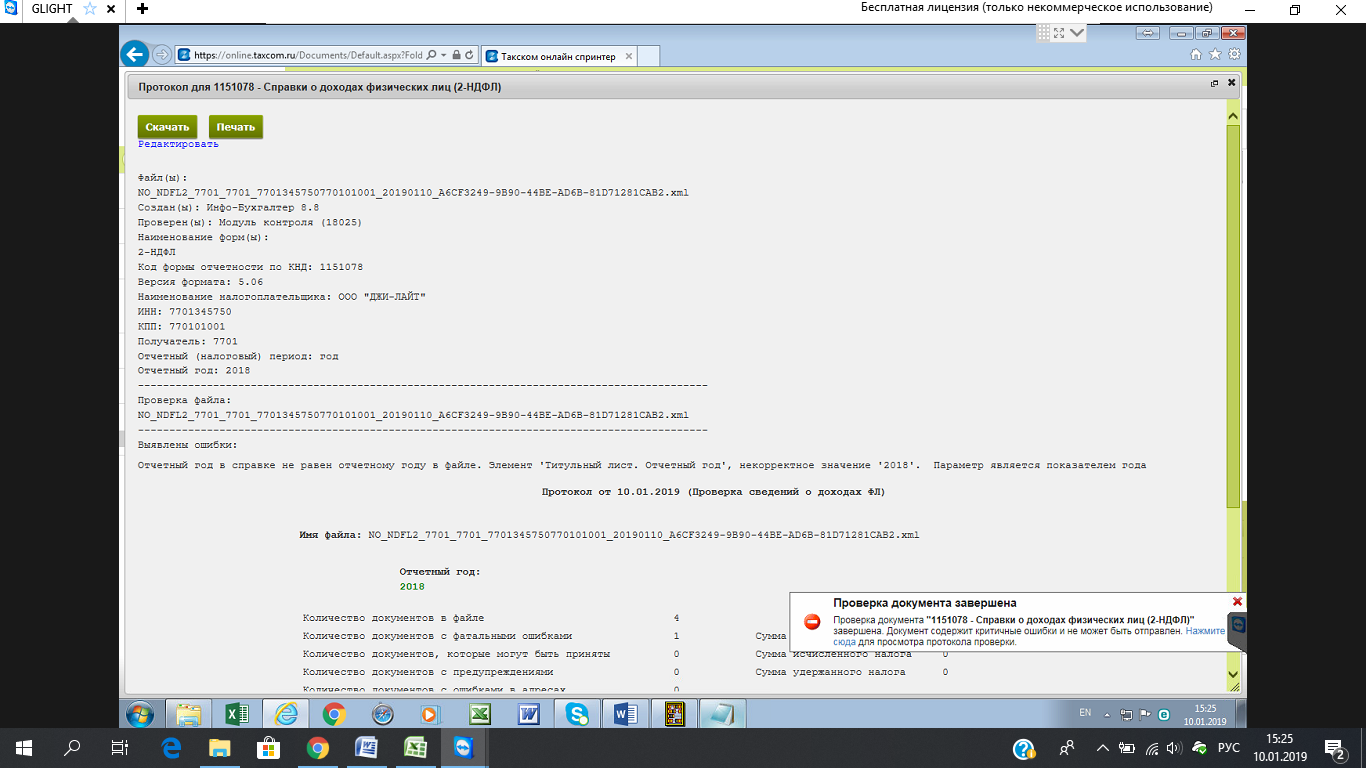Open Microsoft Store on local taskbar

pyautogui.click(x=268, y=747)
